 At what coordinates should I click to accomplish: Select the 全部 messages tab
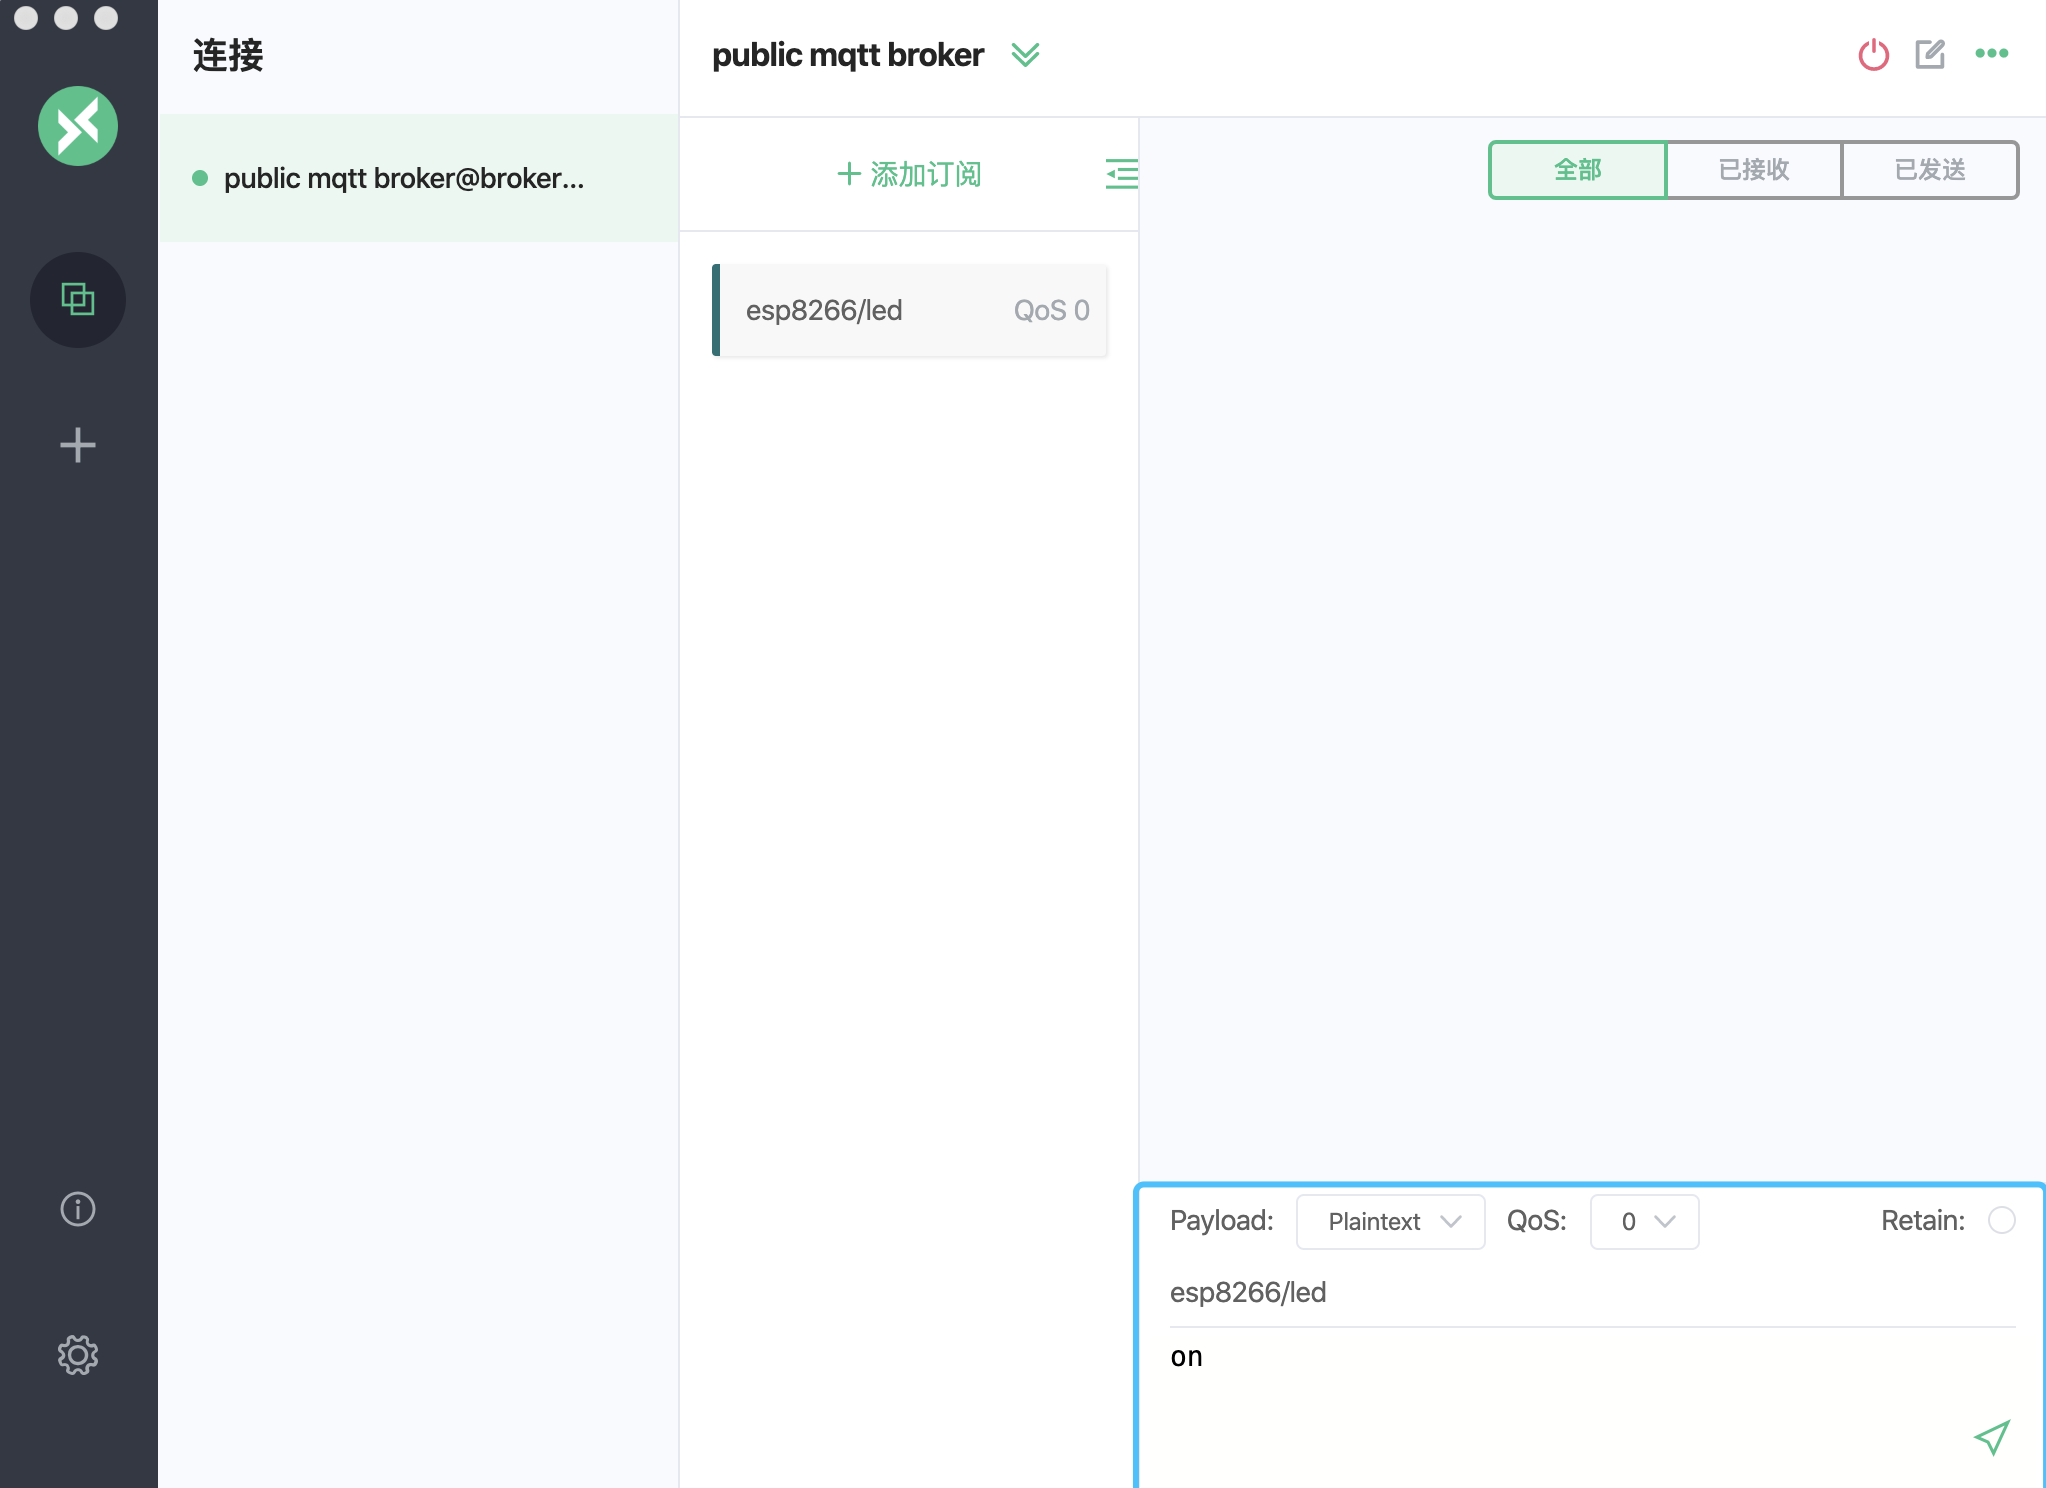(1577, 170)
